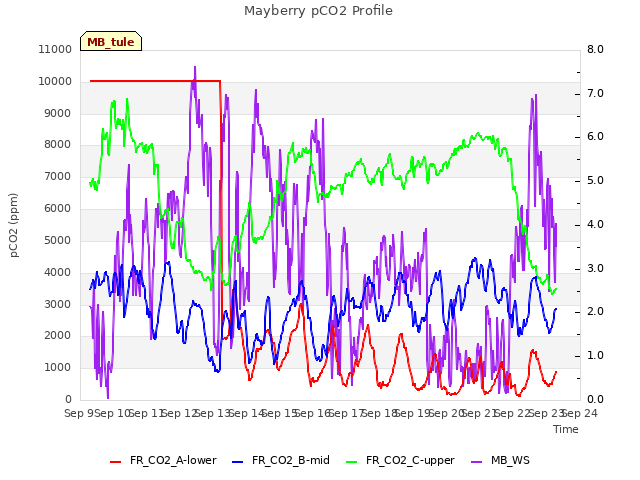Click the green FR_CO2_C-upper legend swatch

351,462
